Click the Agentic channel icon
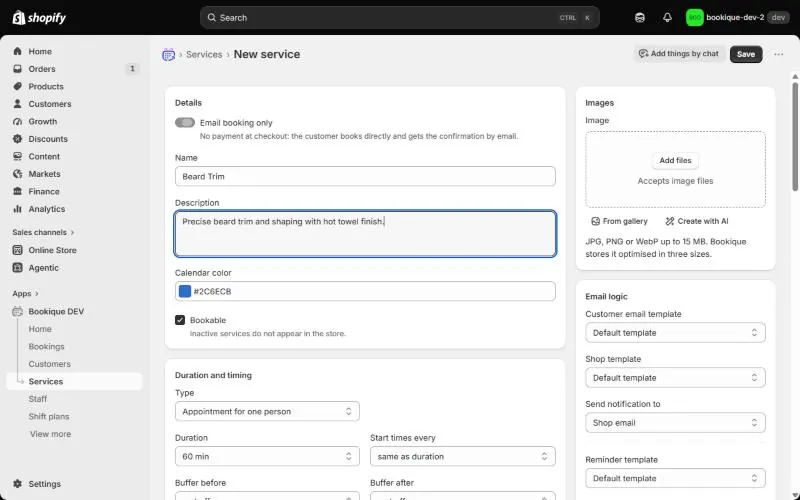The image size is (800, 500). click(x=18, y=267)
